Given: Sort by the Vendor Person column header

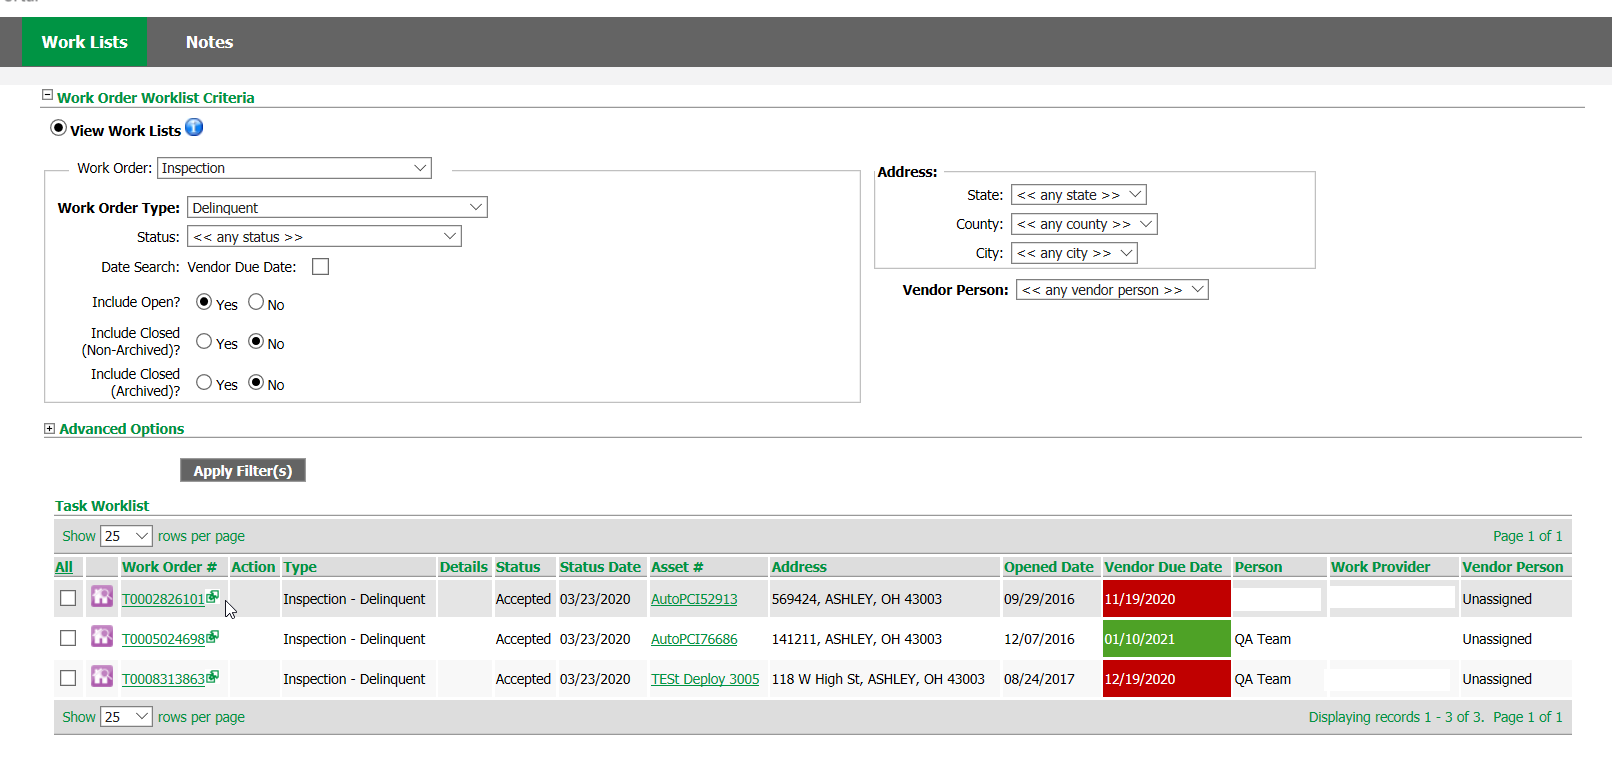Looking at the screenshot, I should (1512, 567).
